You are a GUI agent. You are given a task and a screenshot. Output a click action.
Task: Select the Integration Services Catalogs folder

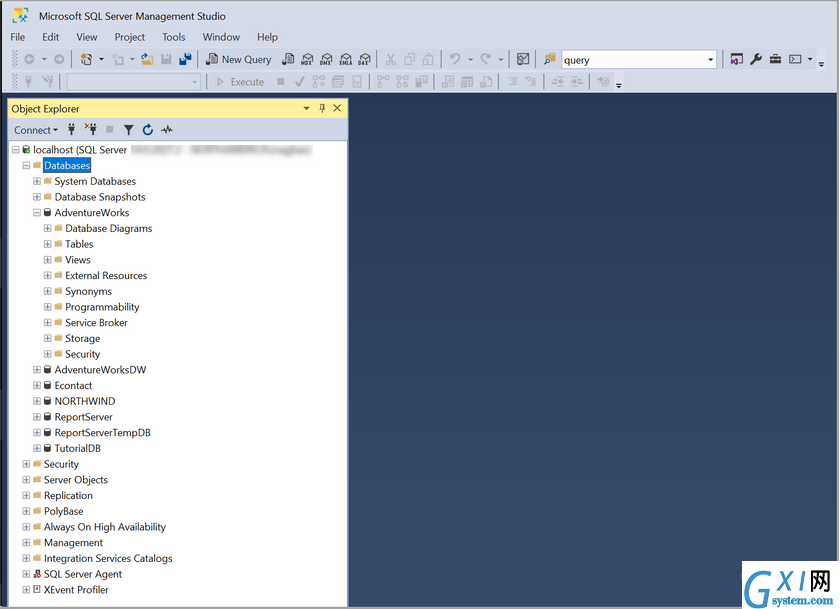(x=108, y=558)
